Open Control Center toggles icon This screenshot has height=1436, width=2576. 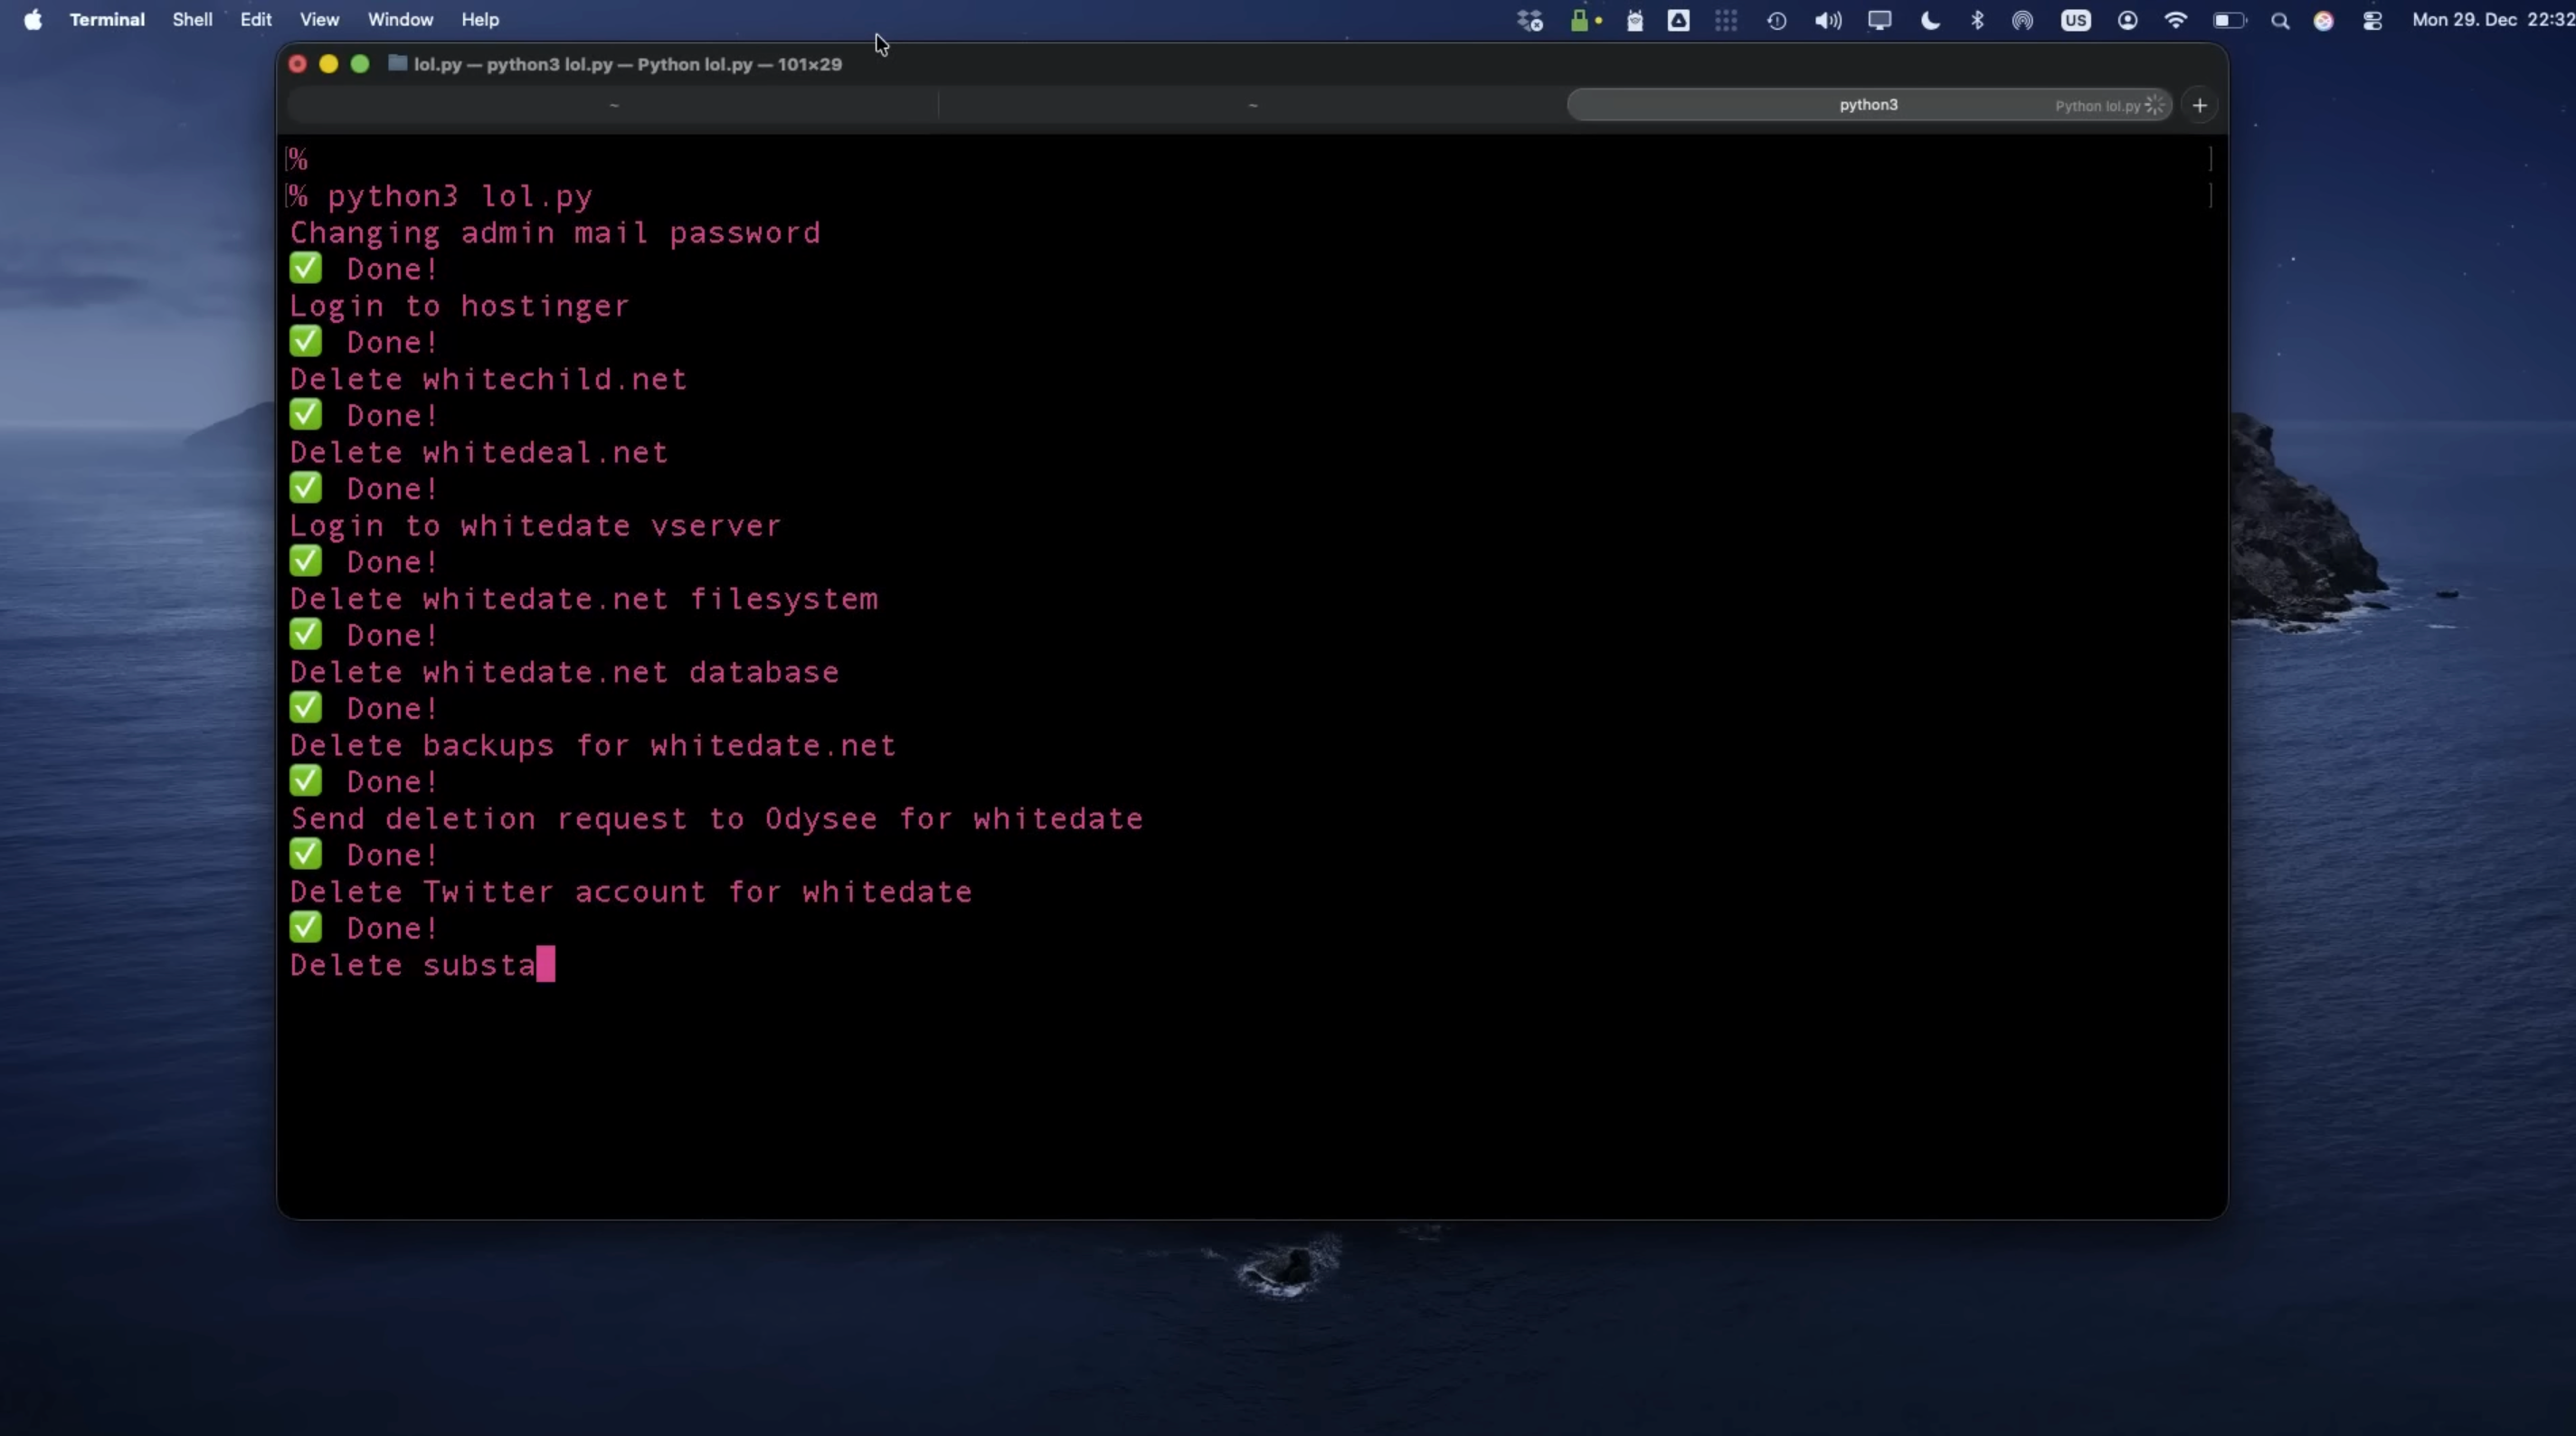(x=2372, y=20)
